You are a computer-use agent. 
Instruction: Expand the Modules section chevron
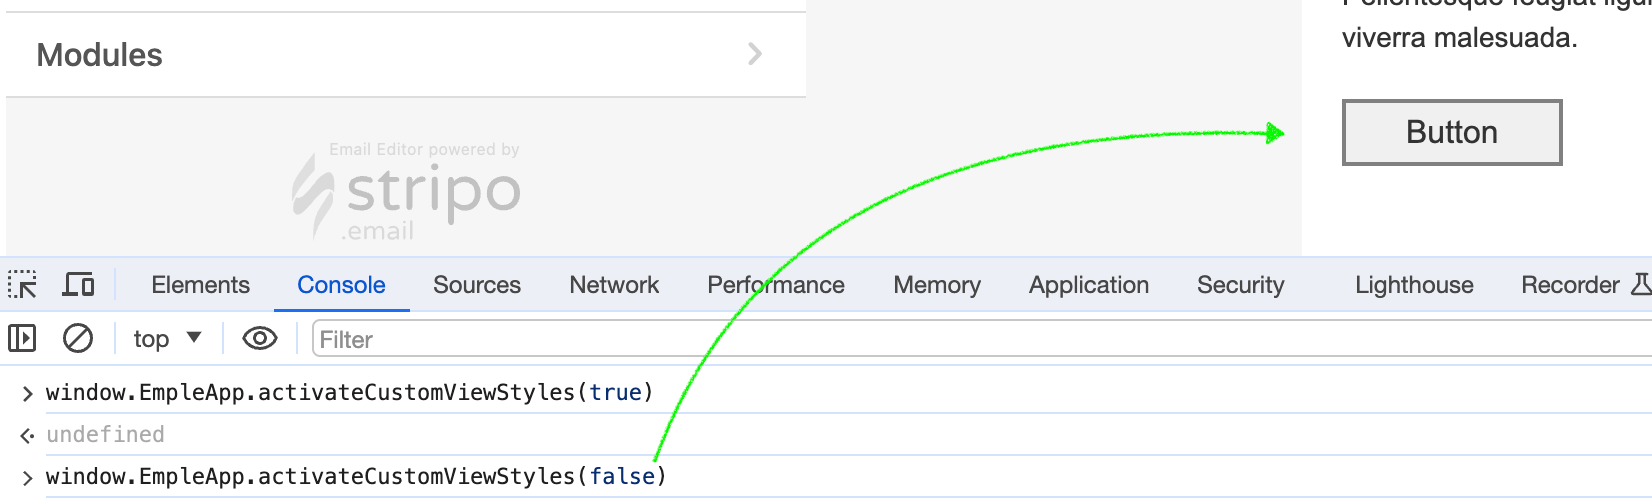click(755, 54)
